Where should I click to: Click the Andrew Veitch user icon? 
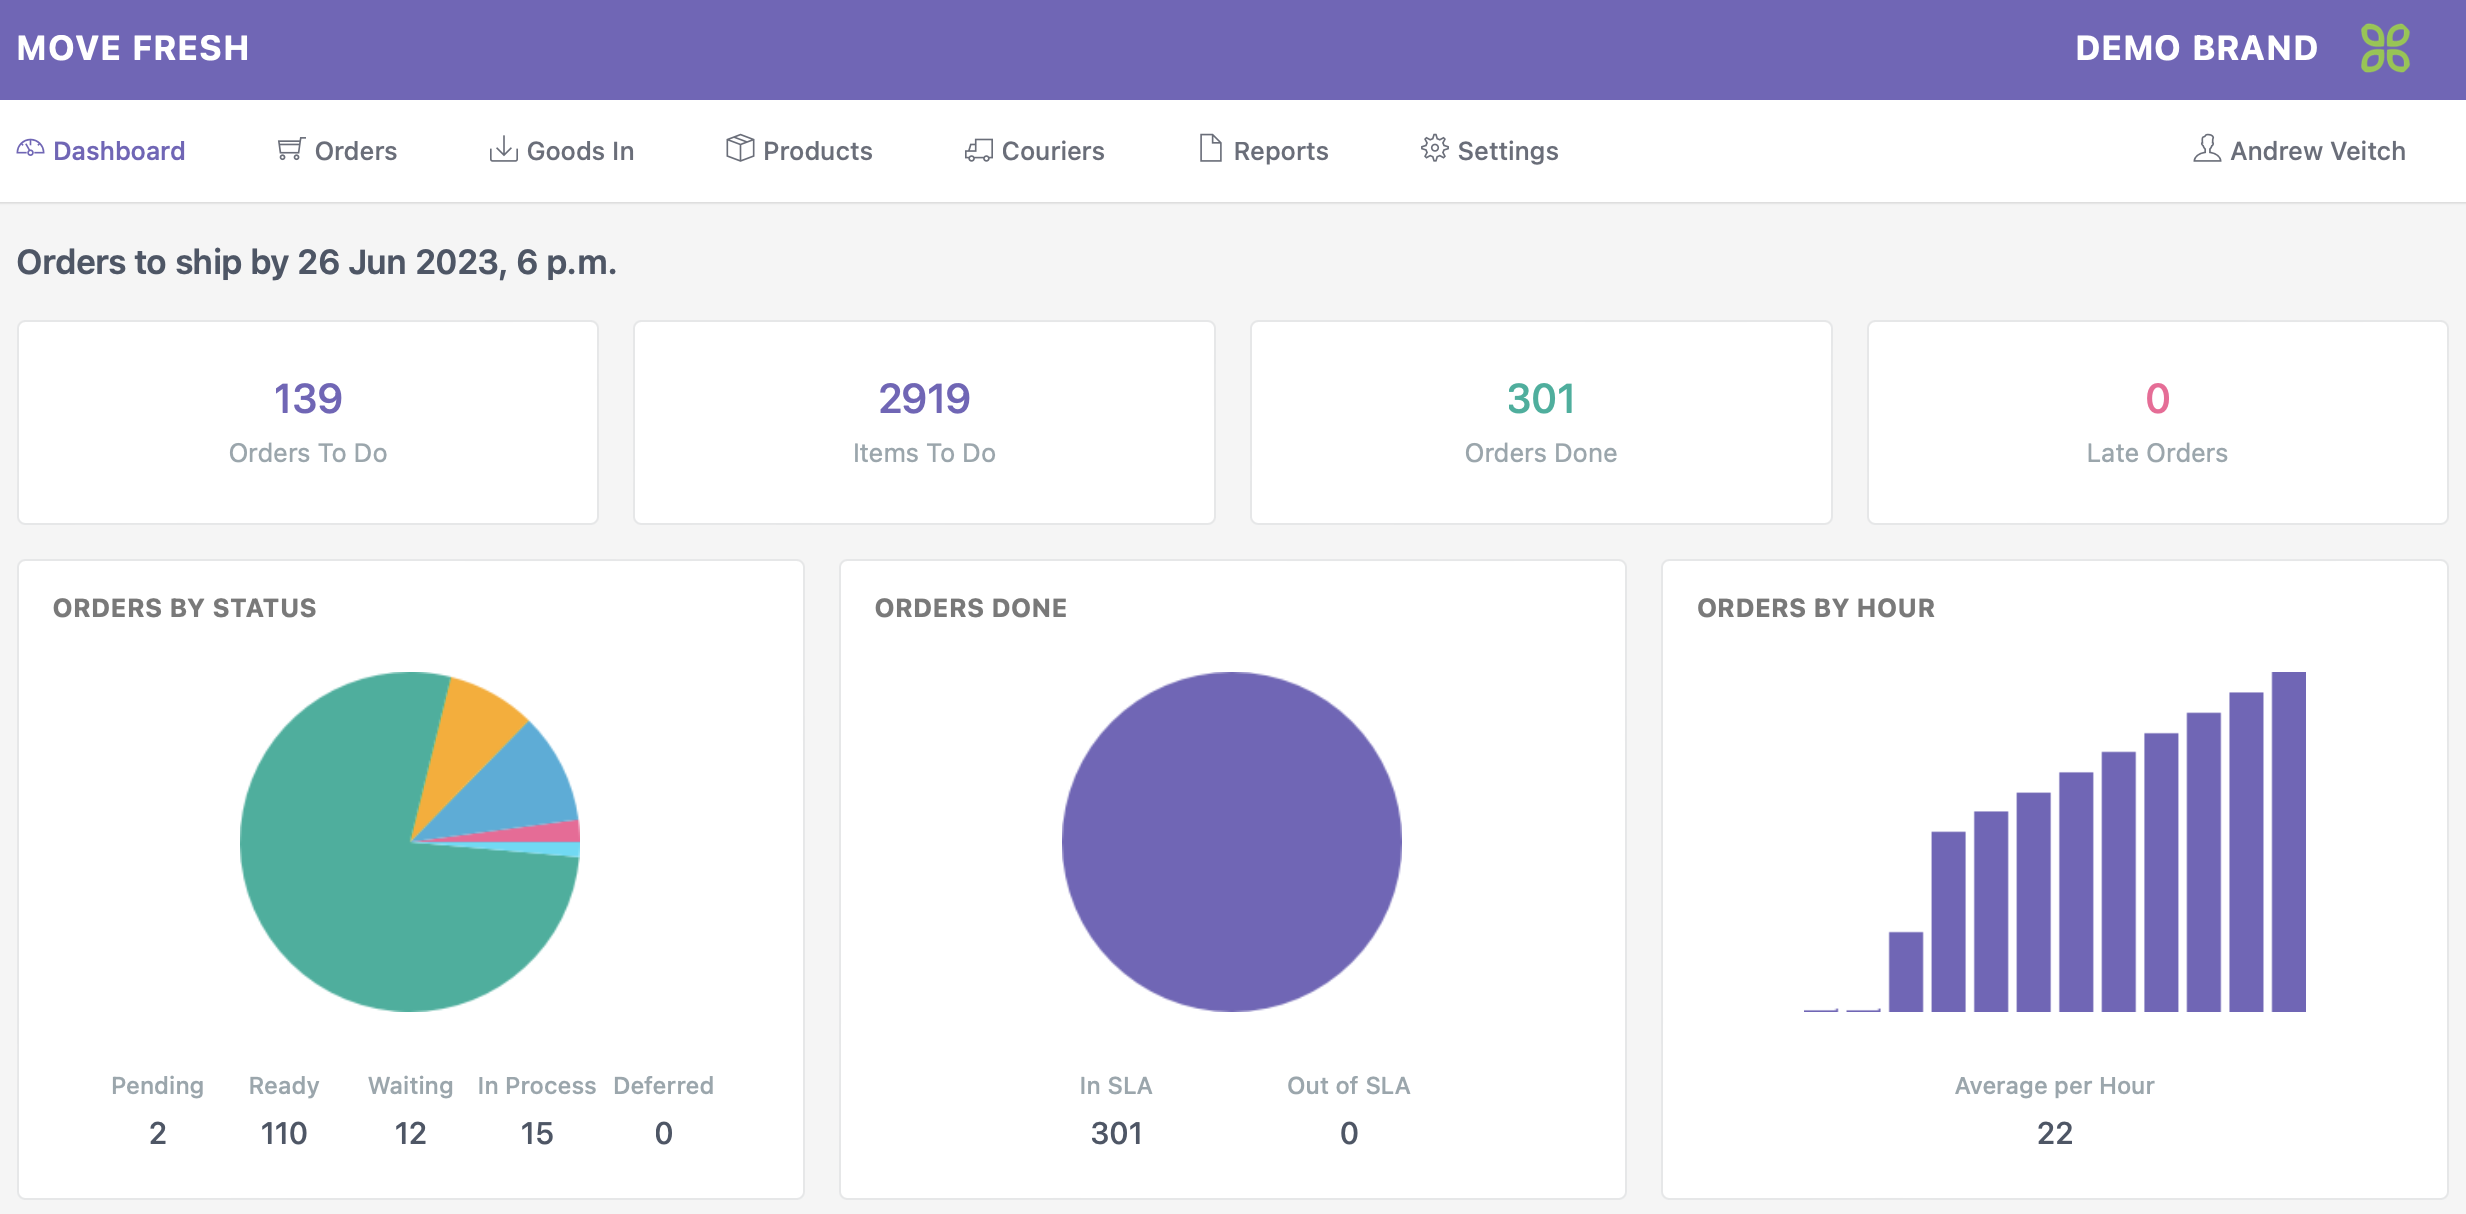click(x=2206, y=149)
